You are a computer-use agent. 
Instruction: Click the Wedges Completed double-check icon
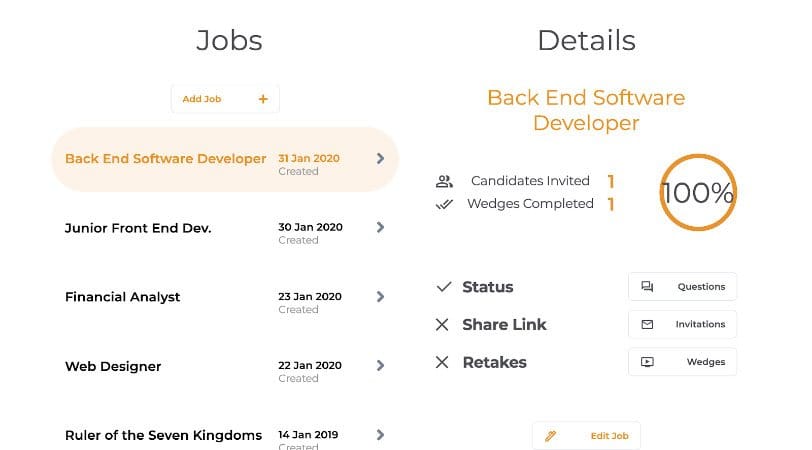click(x=445, y=204)
